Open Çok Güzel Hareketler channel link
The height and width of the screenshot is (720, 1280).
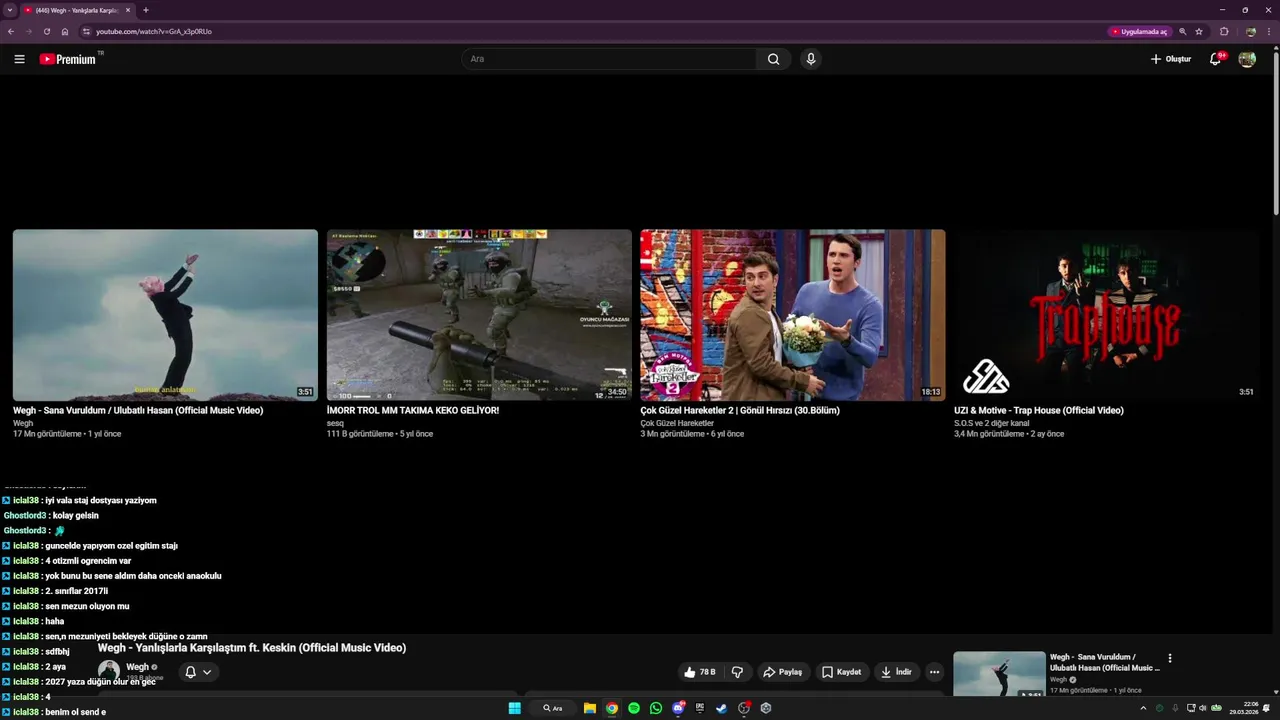coord(677,423)
